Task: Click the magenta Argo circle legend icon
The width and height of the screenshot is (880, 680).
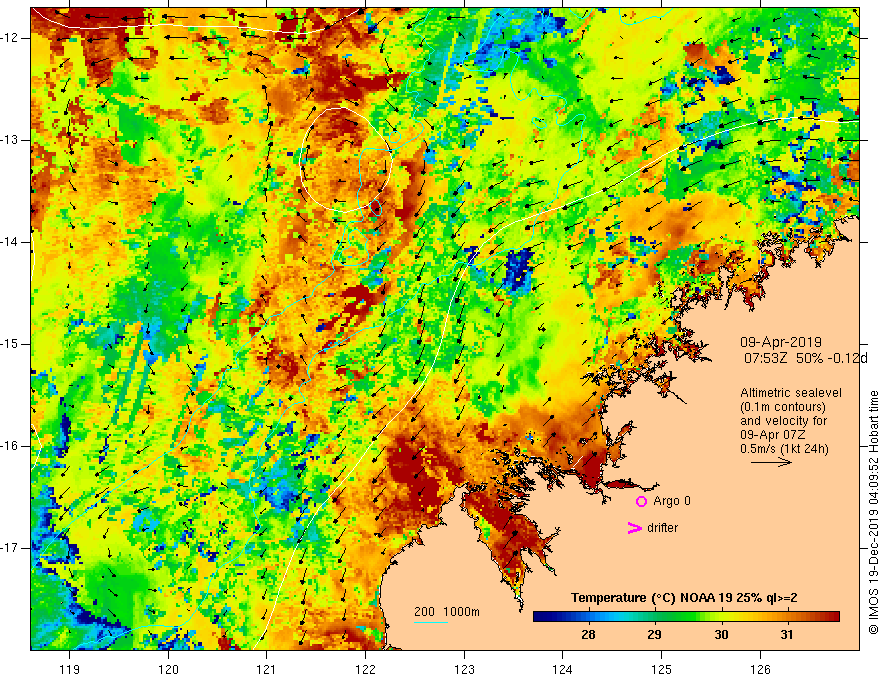Action: [x=641, y=502]
